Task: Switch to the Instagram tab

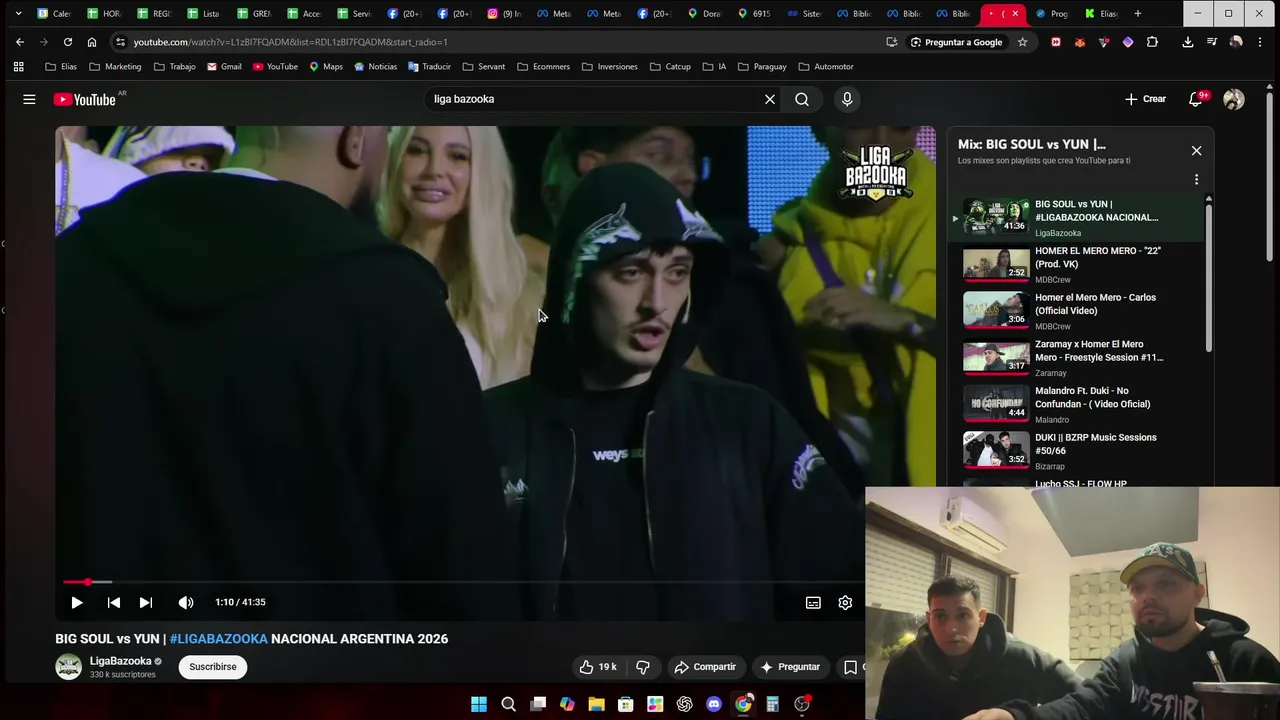Action: click(x=505, y=14)
